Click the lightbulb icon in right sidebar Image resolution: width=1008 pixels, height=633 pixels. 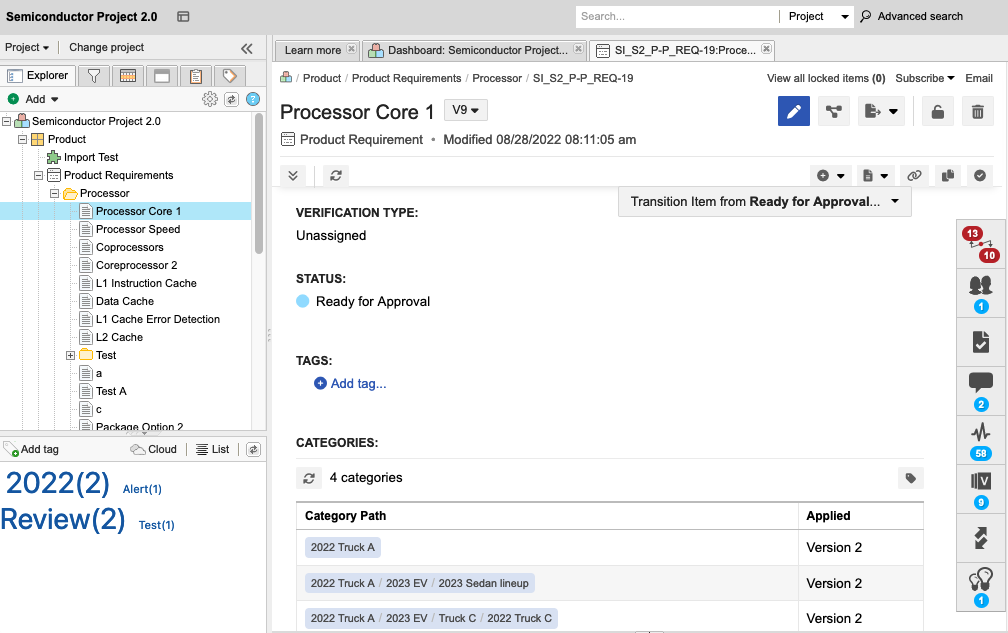tap(981, 580)
